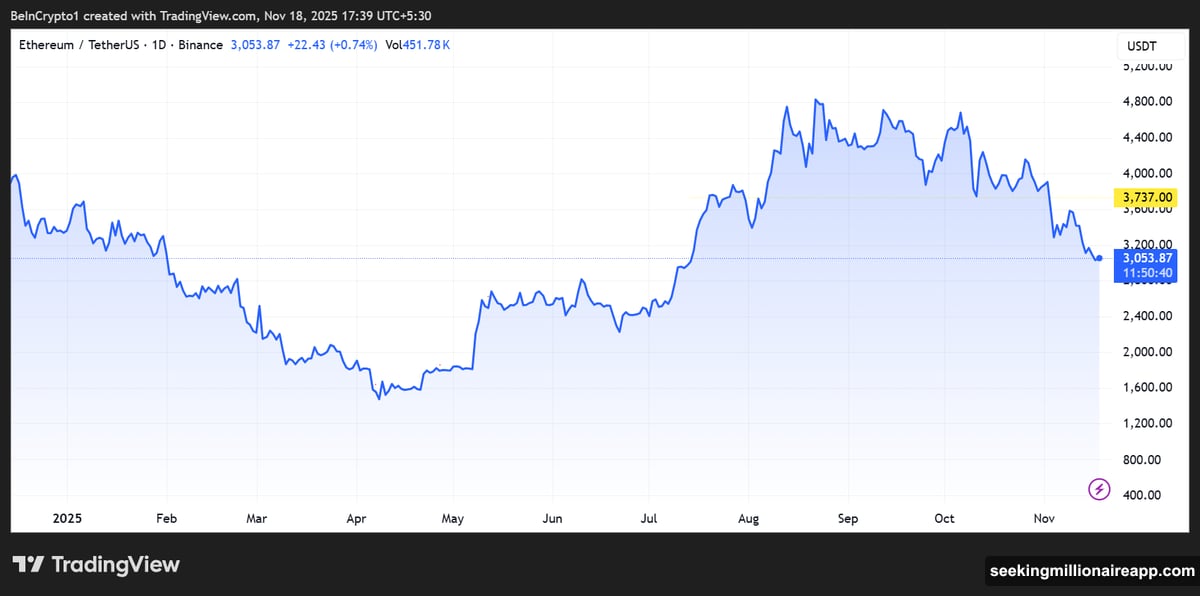Select the Aug label on time axis
This screenshot has width=1200, height=596.
tap(749, 518)
